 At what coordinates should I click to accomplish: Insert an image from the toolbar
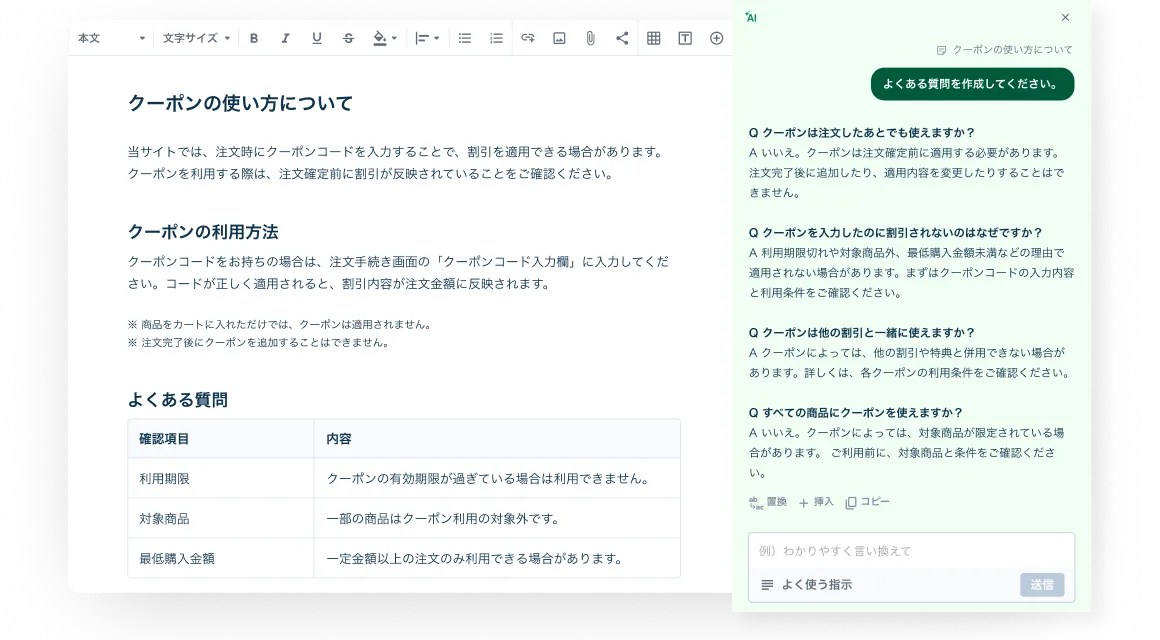tap(559, 38)
